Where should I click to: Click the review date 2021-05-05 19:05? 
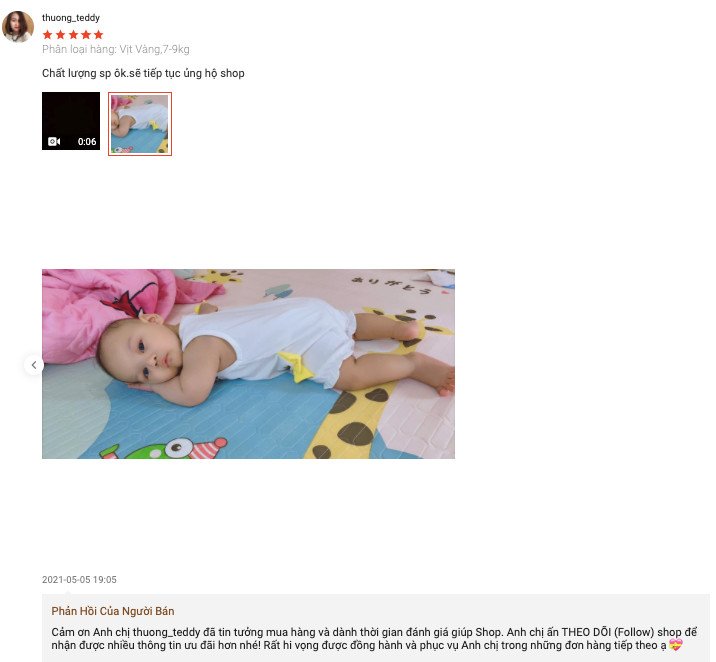(x=79, y=579)
